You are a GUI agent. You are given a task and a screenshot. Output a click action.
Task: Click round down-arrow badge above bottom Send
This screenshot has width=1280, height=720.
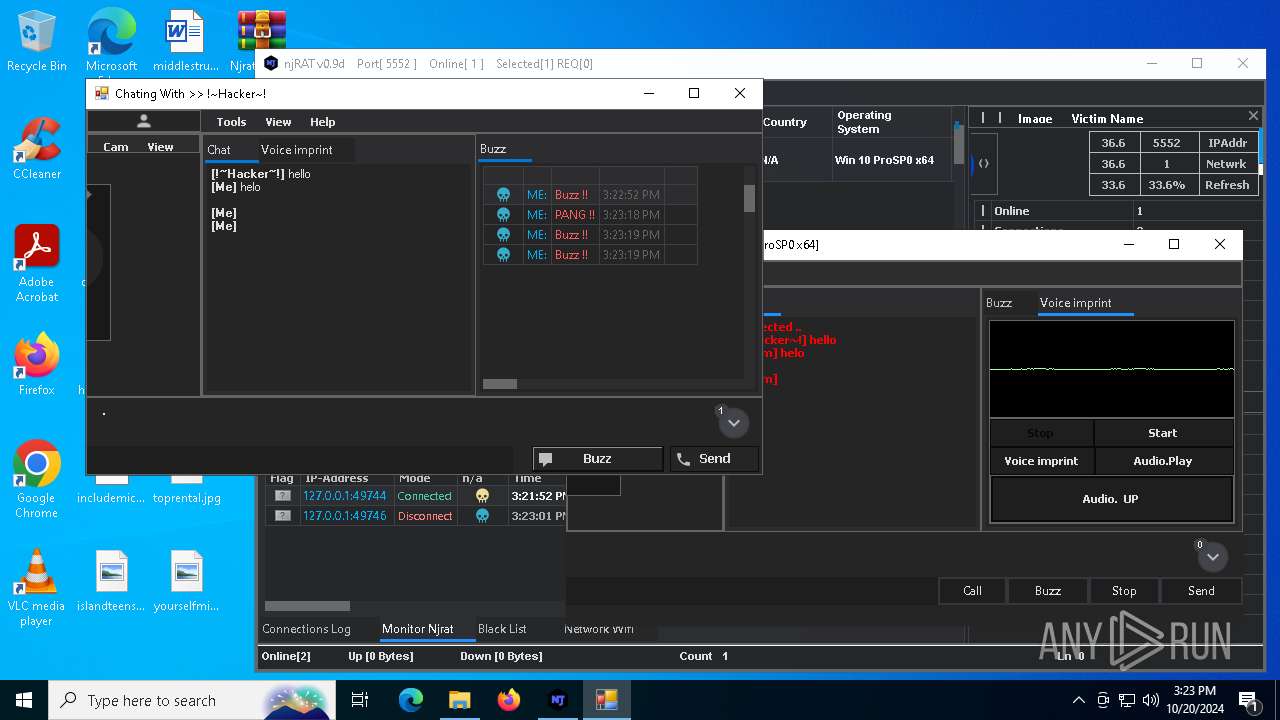[x=1213, y=556]
